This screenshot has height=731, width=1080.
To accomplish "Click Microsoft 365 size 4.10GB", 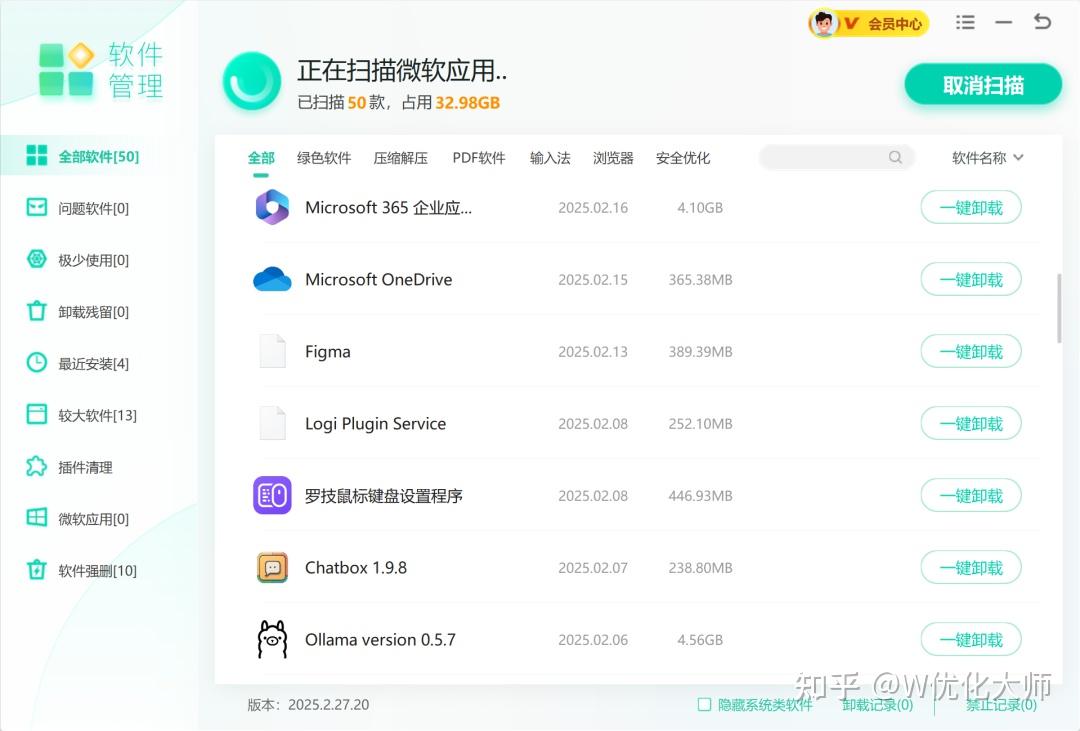I will point(700,207).
